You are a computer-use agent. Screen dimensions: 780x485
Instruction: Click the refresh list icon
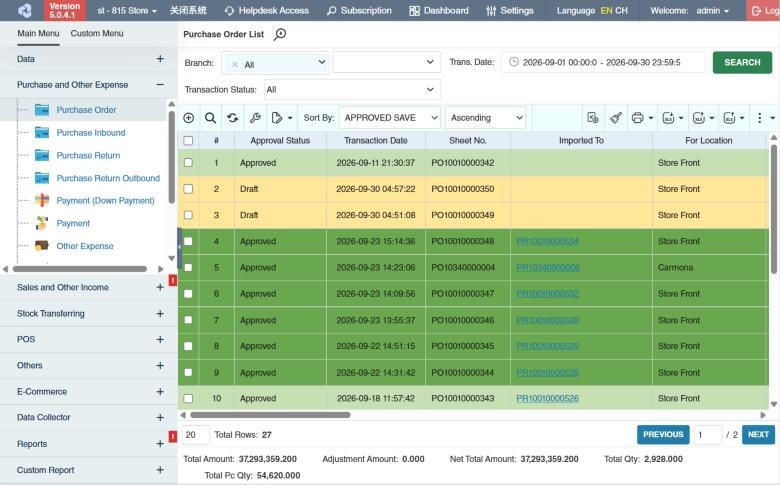(x=232, y=118)
